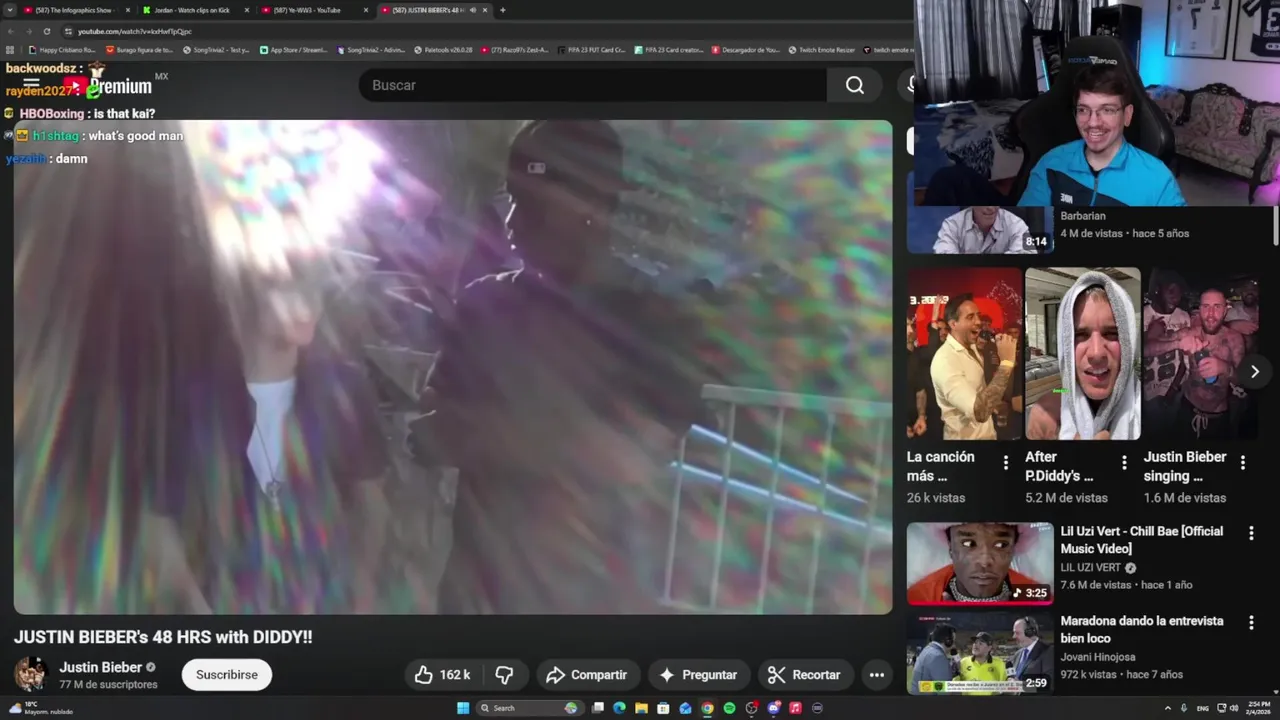
Task: Click the browser address bar URL
Action: (135, 31)
